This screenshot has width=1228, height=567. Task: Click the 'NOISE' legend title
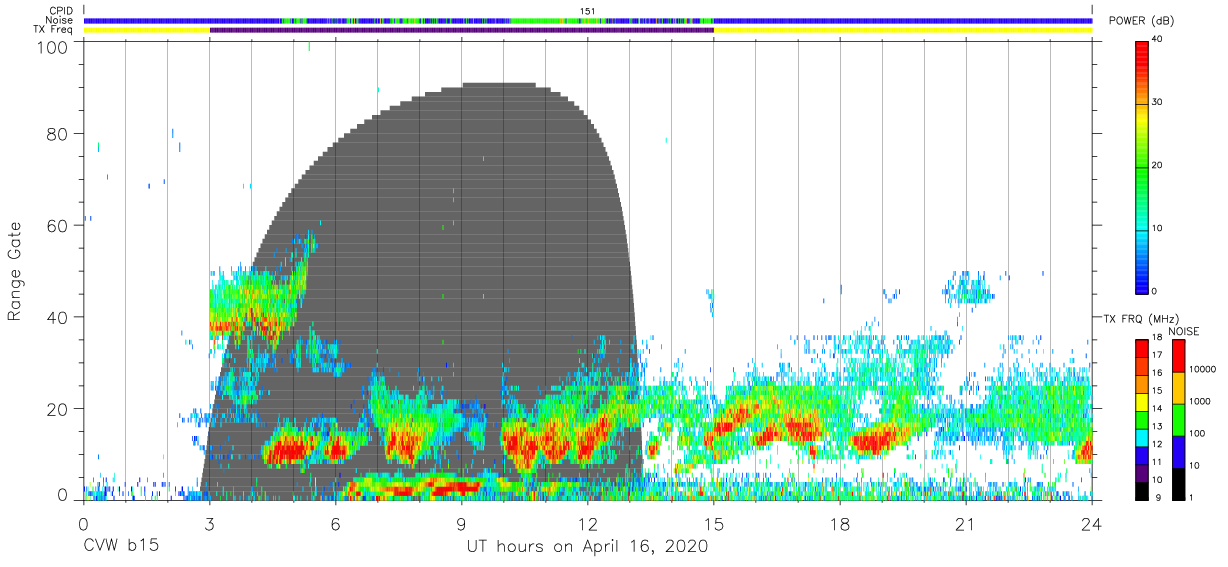point(1184,331)
